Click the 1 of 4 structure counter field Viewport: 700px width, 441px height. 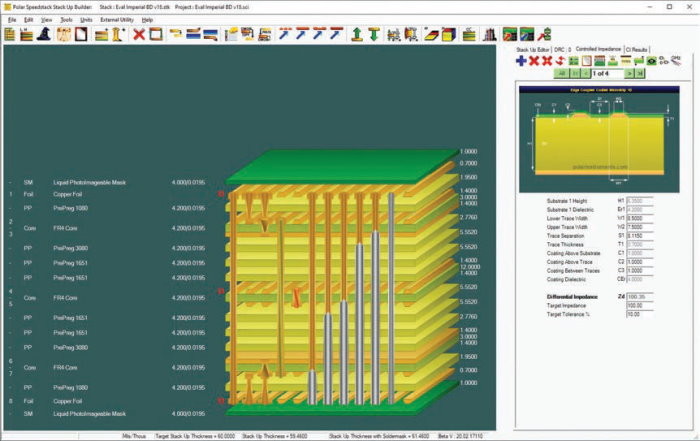(607, 73)
